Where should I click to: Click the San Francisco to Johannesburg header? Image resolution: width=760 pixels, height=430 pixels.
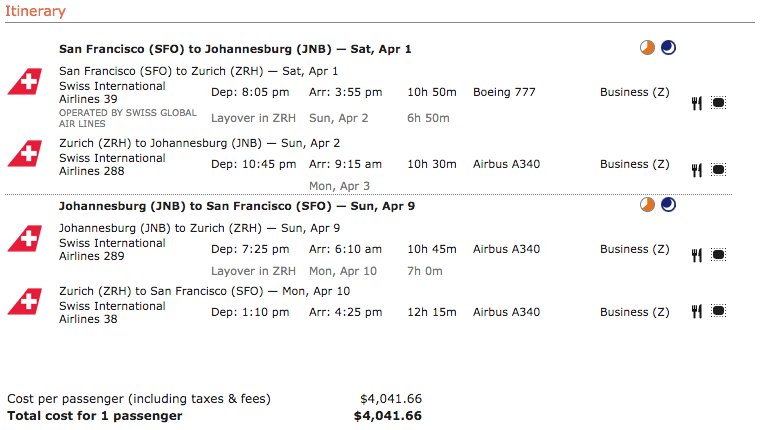tap(235, 49)
